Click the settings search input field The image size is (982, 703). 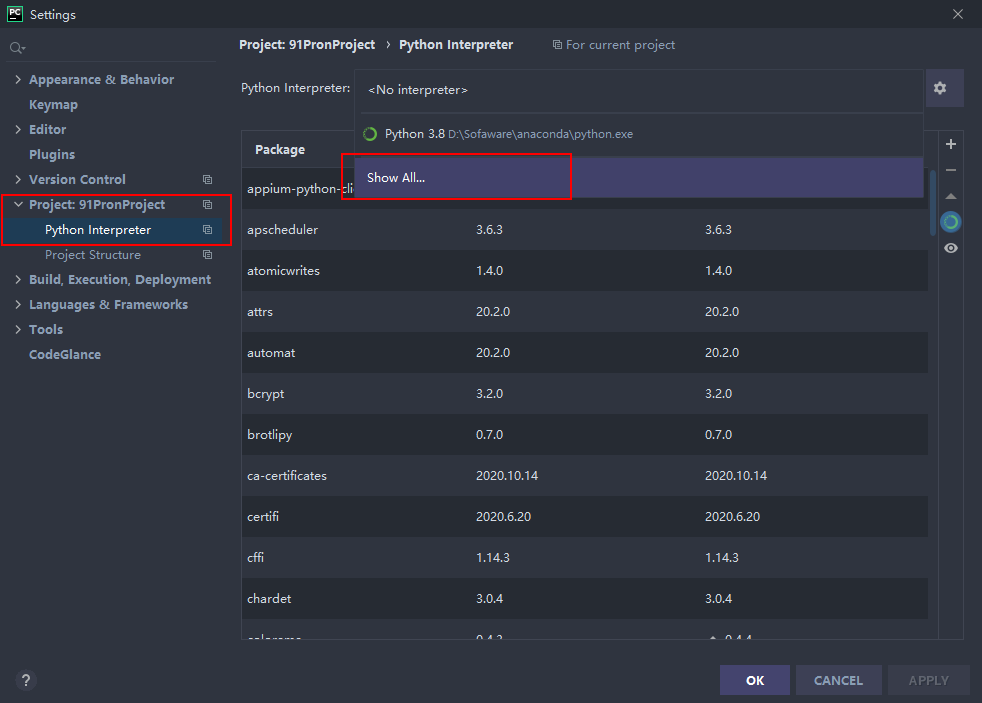[x=112, y=48]
